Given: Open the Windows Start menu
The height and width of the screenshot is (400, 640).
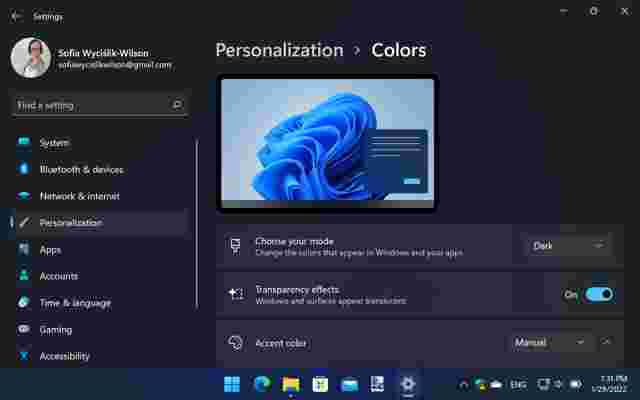Looking at the screenshot, I should tap(232, 384).
